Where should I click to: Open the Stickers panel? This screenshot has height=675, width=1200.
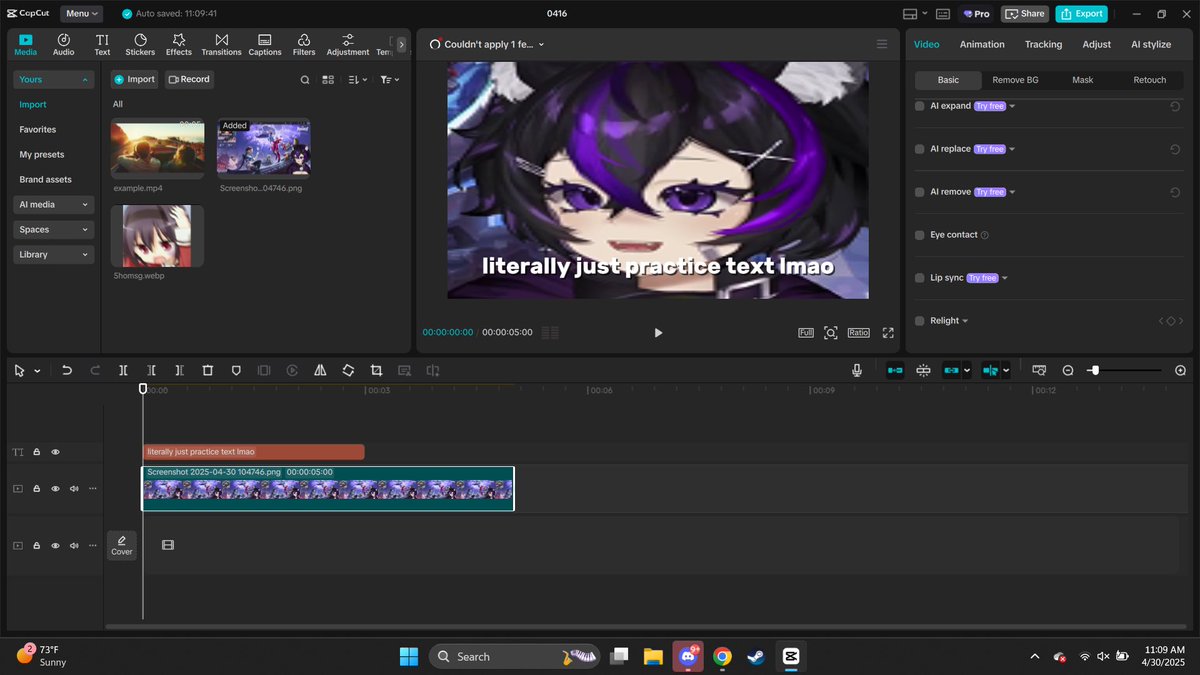[x=140, y=45]
